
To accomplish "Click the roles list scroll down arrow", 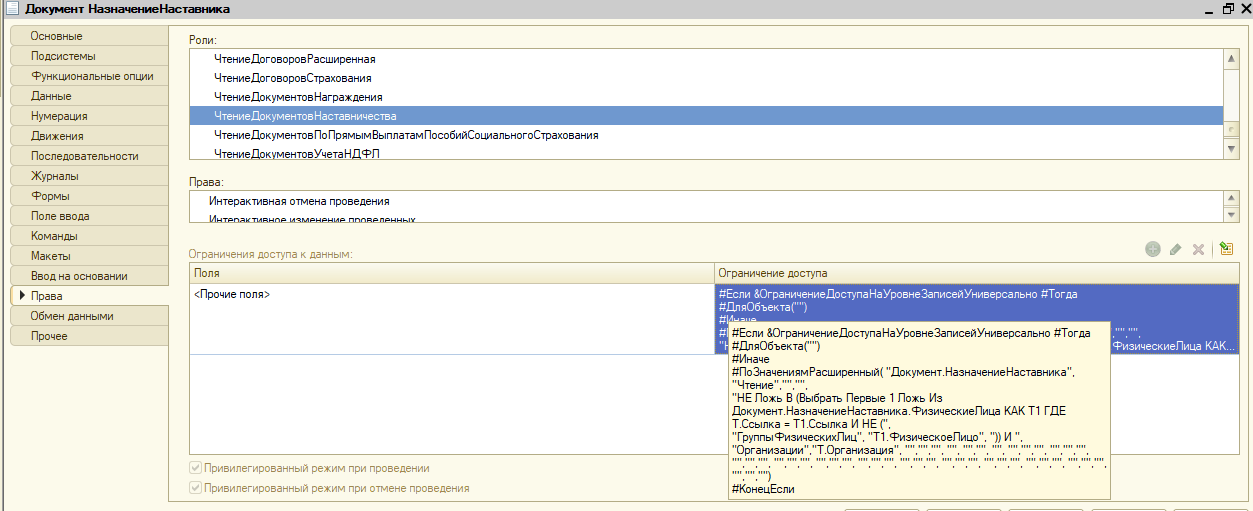I will point(1232,149).
